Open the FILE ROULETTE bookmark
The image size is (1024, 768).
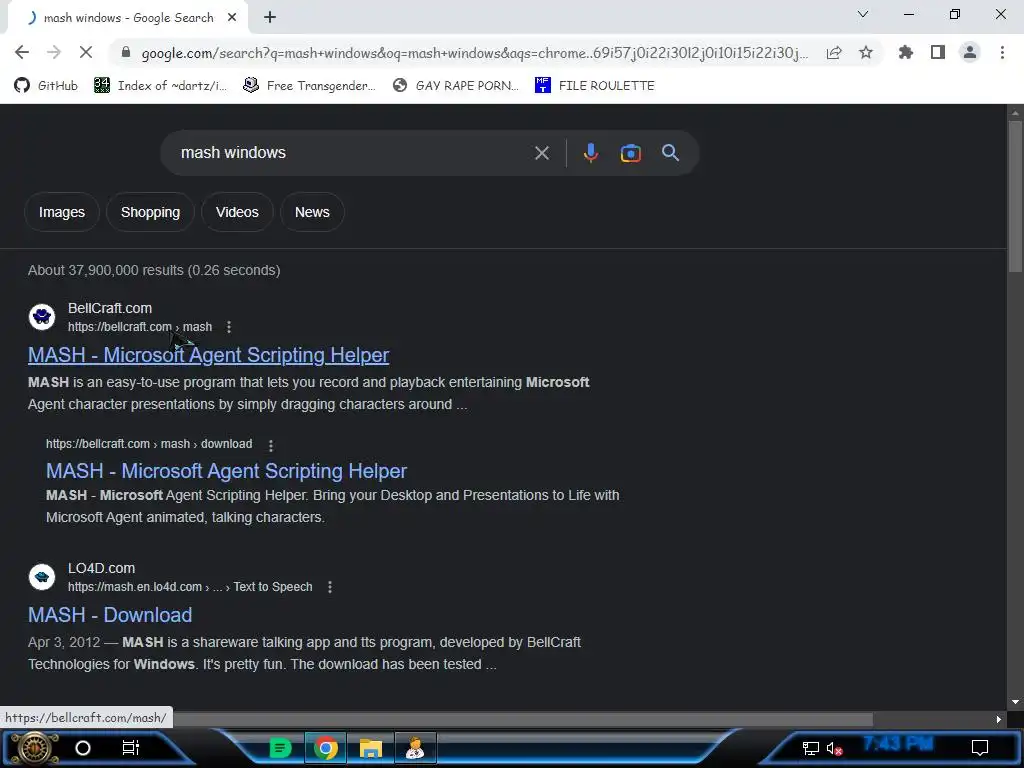point(594,86)
